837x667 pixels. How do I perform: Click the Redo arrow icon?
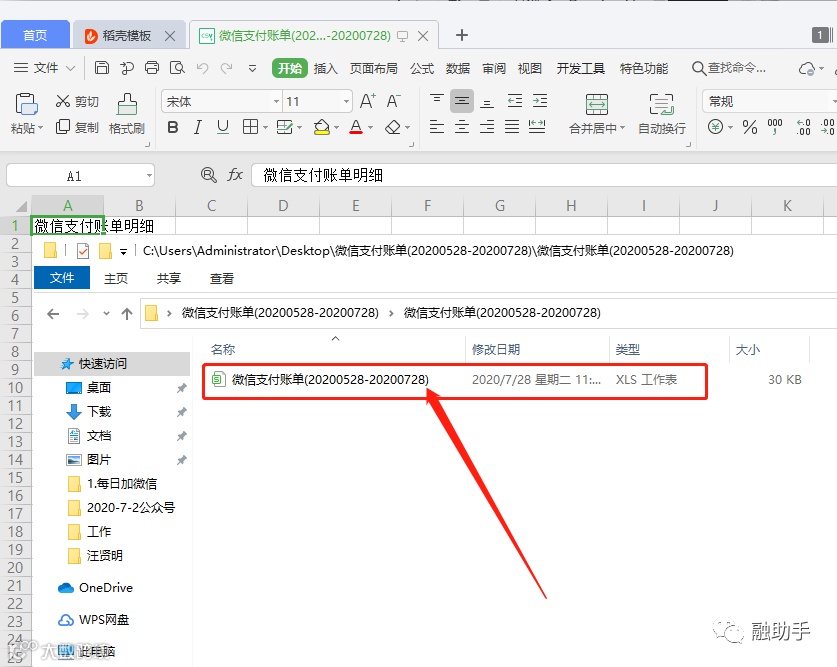[227, 68]
